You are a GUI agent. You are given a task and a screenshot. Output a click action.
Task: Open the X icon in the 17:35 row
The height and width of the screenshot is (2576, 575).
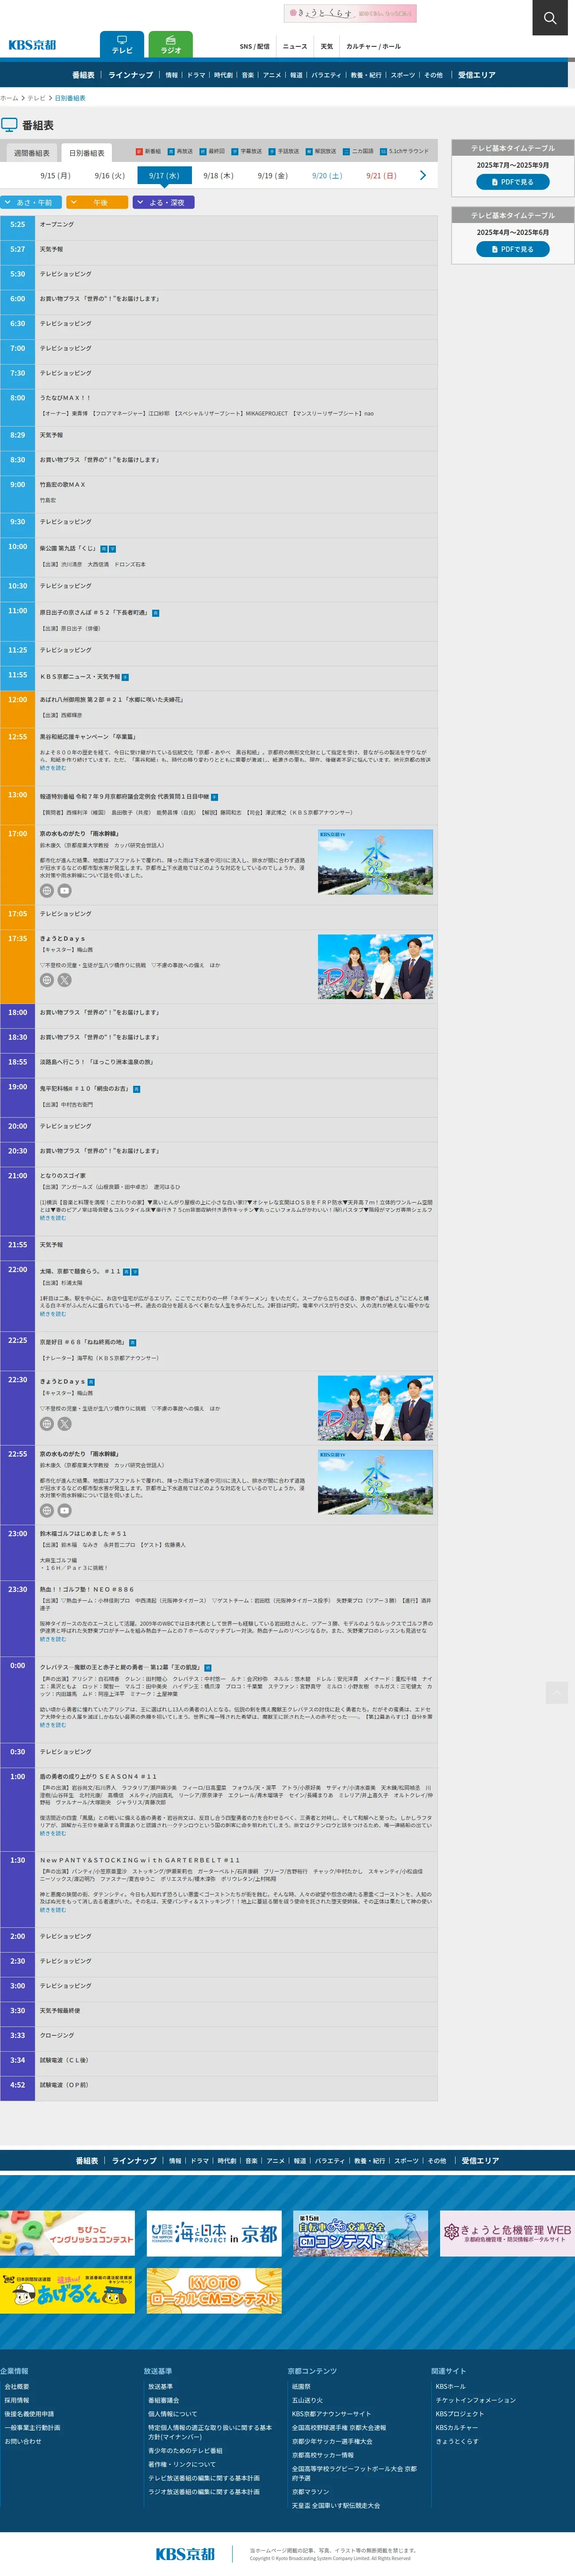click(x=65, y=980)
